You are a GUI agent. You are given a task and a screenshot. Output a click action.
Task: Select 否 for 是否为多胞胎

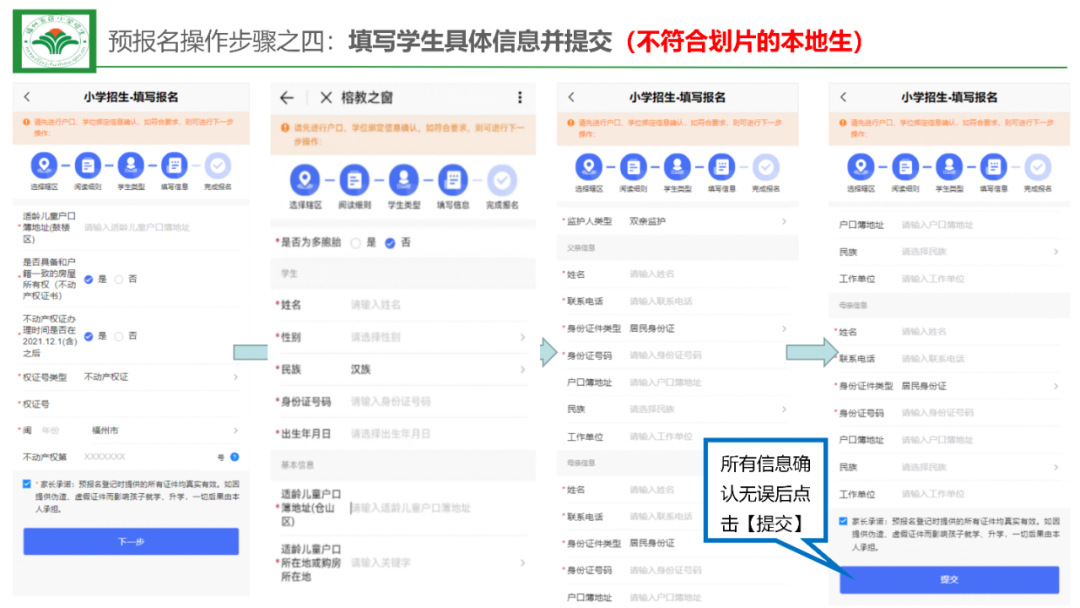pyautogui.click(x=390, y=242)
